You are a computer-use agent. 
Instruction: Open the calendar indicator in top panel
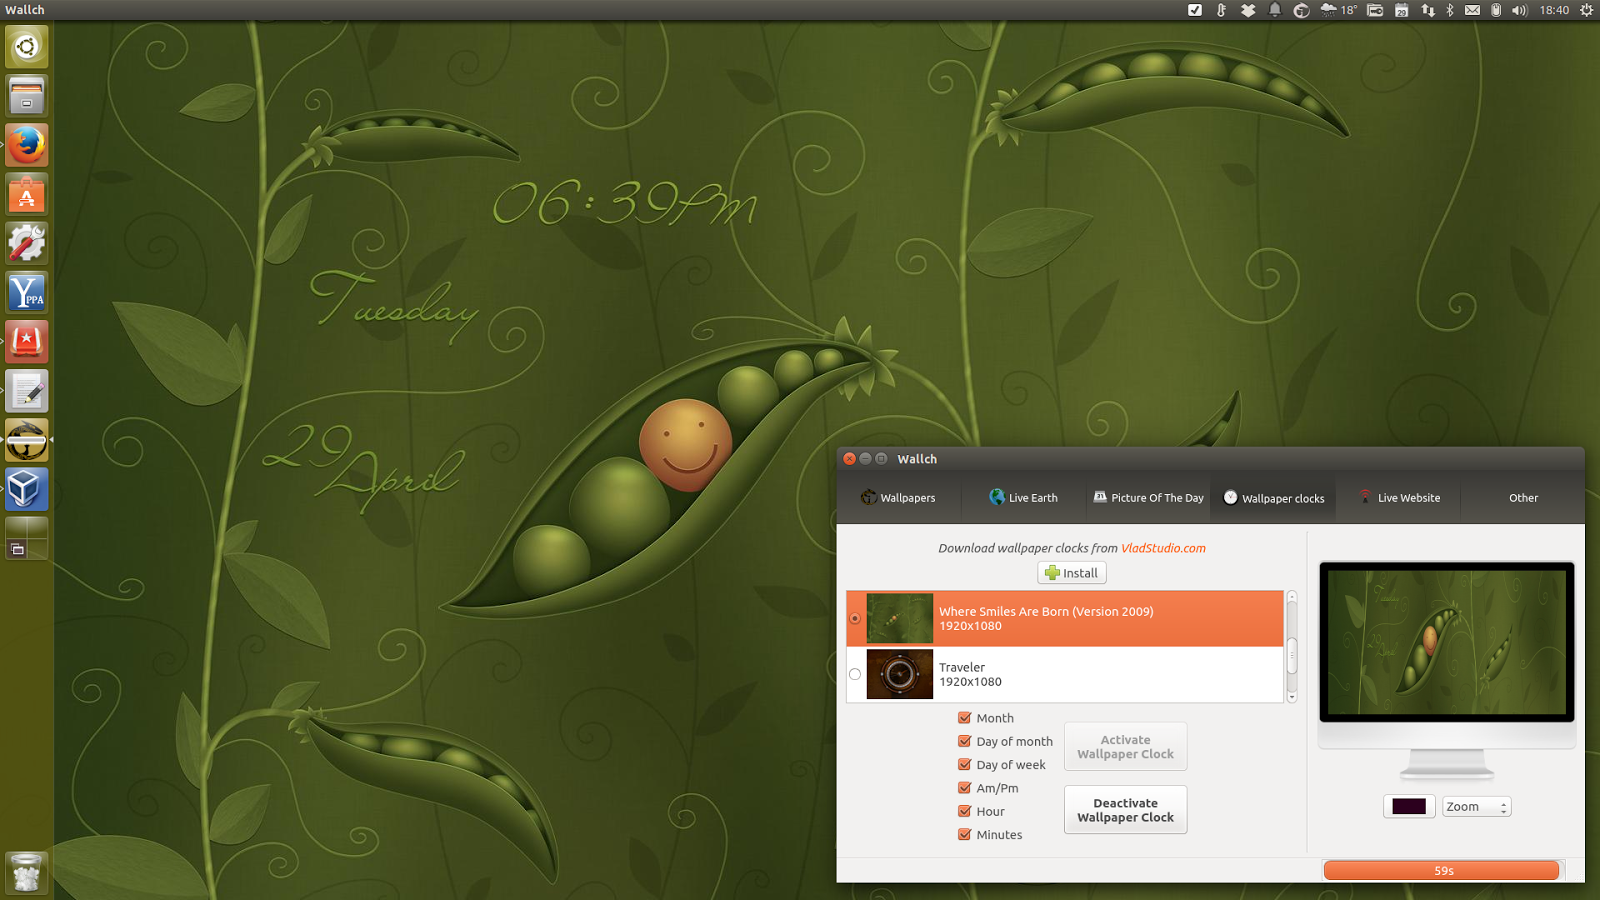[1401, 10]
